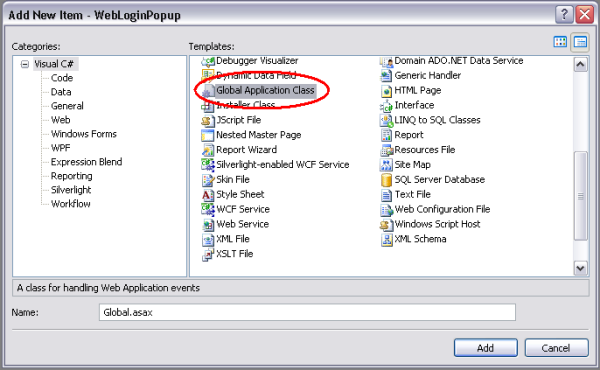Click the XML File template icon
The width and height of the screenshot is (600, 370).
tap(208, 240)
